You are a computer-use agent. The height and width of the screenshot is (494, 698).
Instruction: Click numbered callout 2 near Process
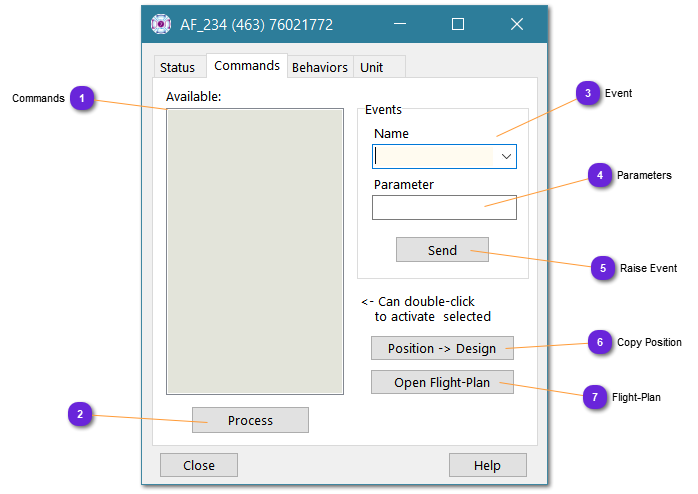coord(81,414)
